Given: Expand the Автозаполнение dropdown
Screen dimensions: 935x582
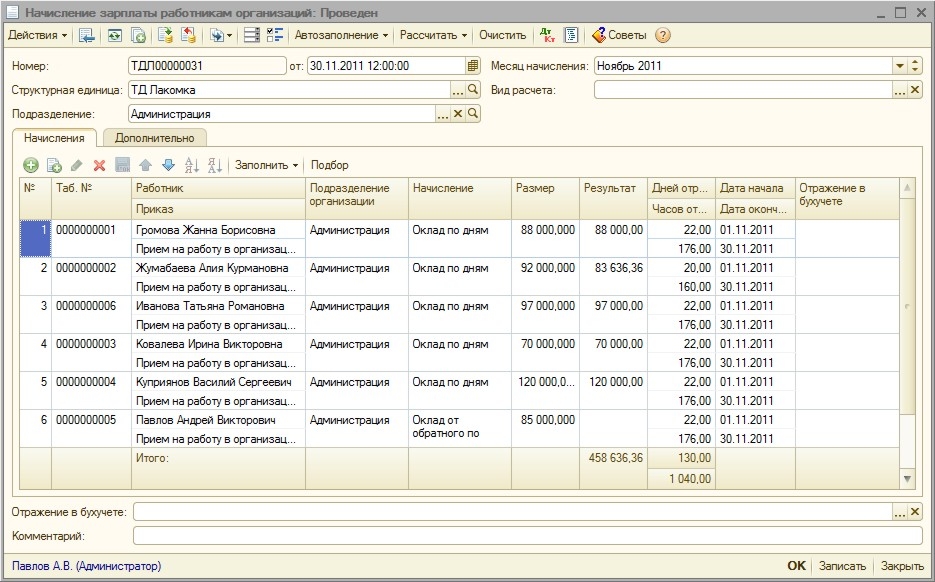Looking at the screenshot, I should tap(341, 35).
